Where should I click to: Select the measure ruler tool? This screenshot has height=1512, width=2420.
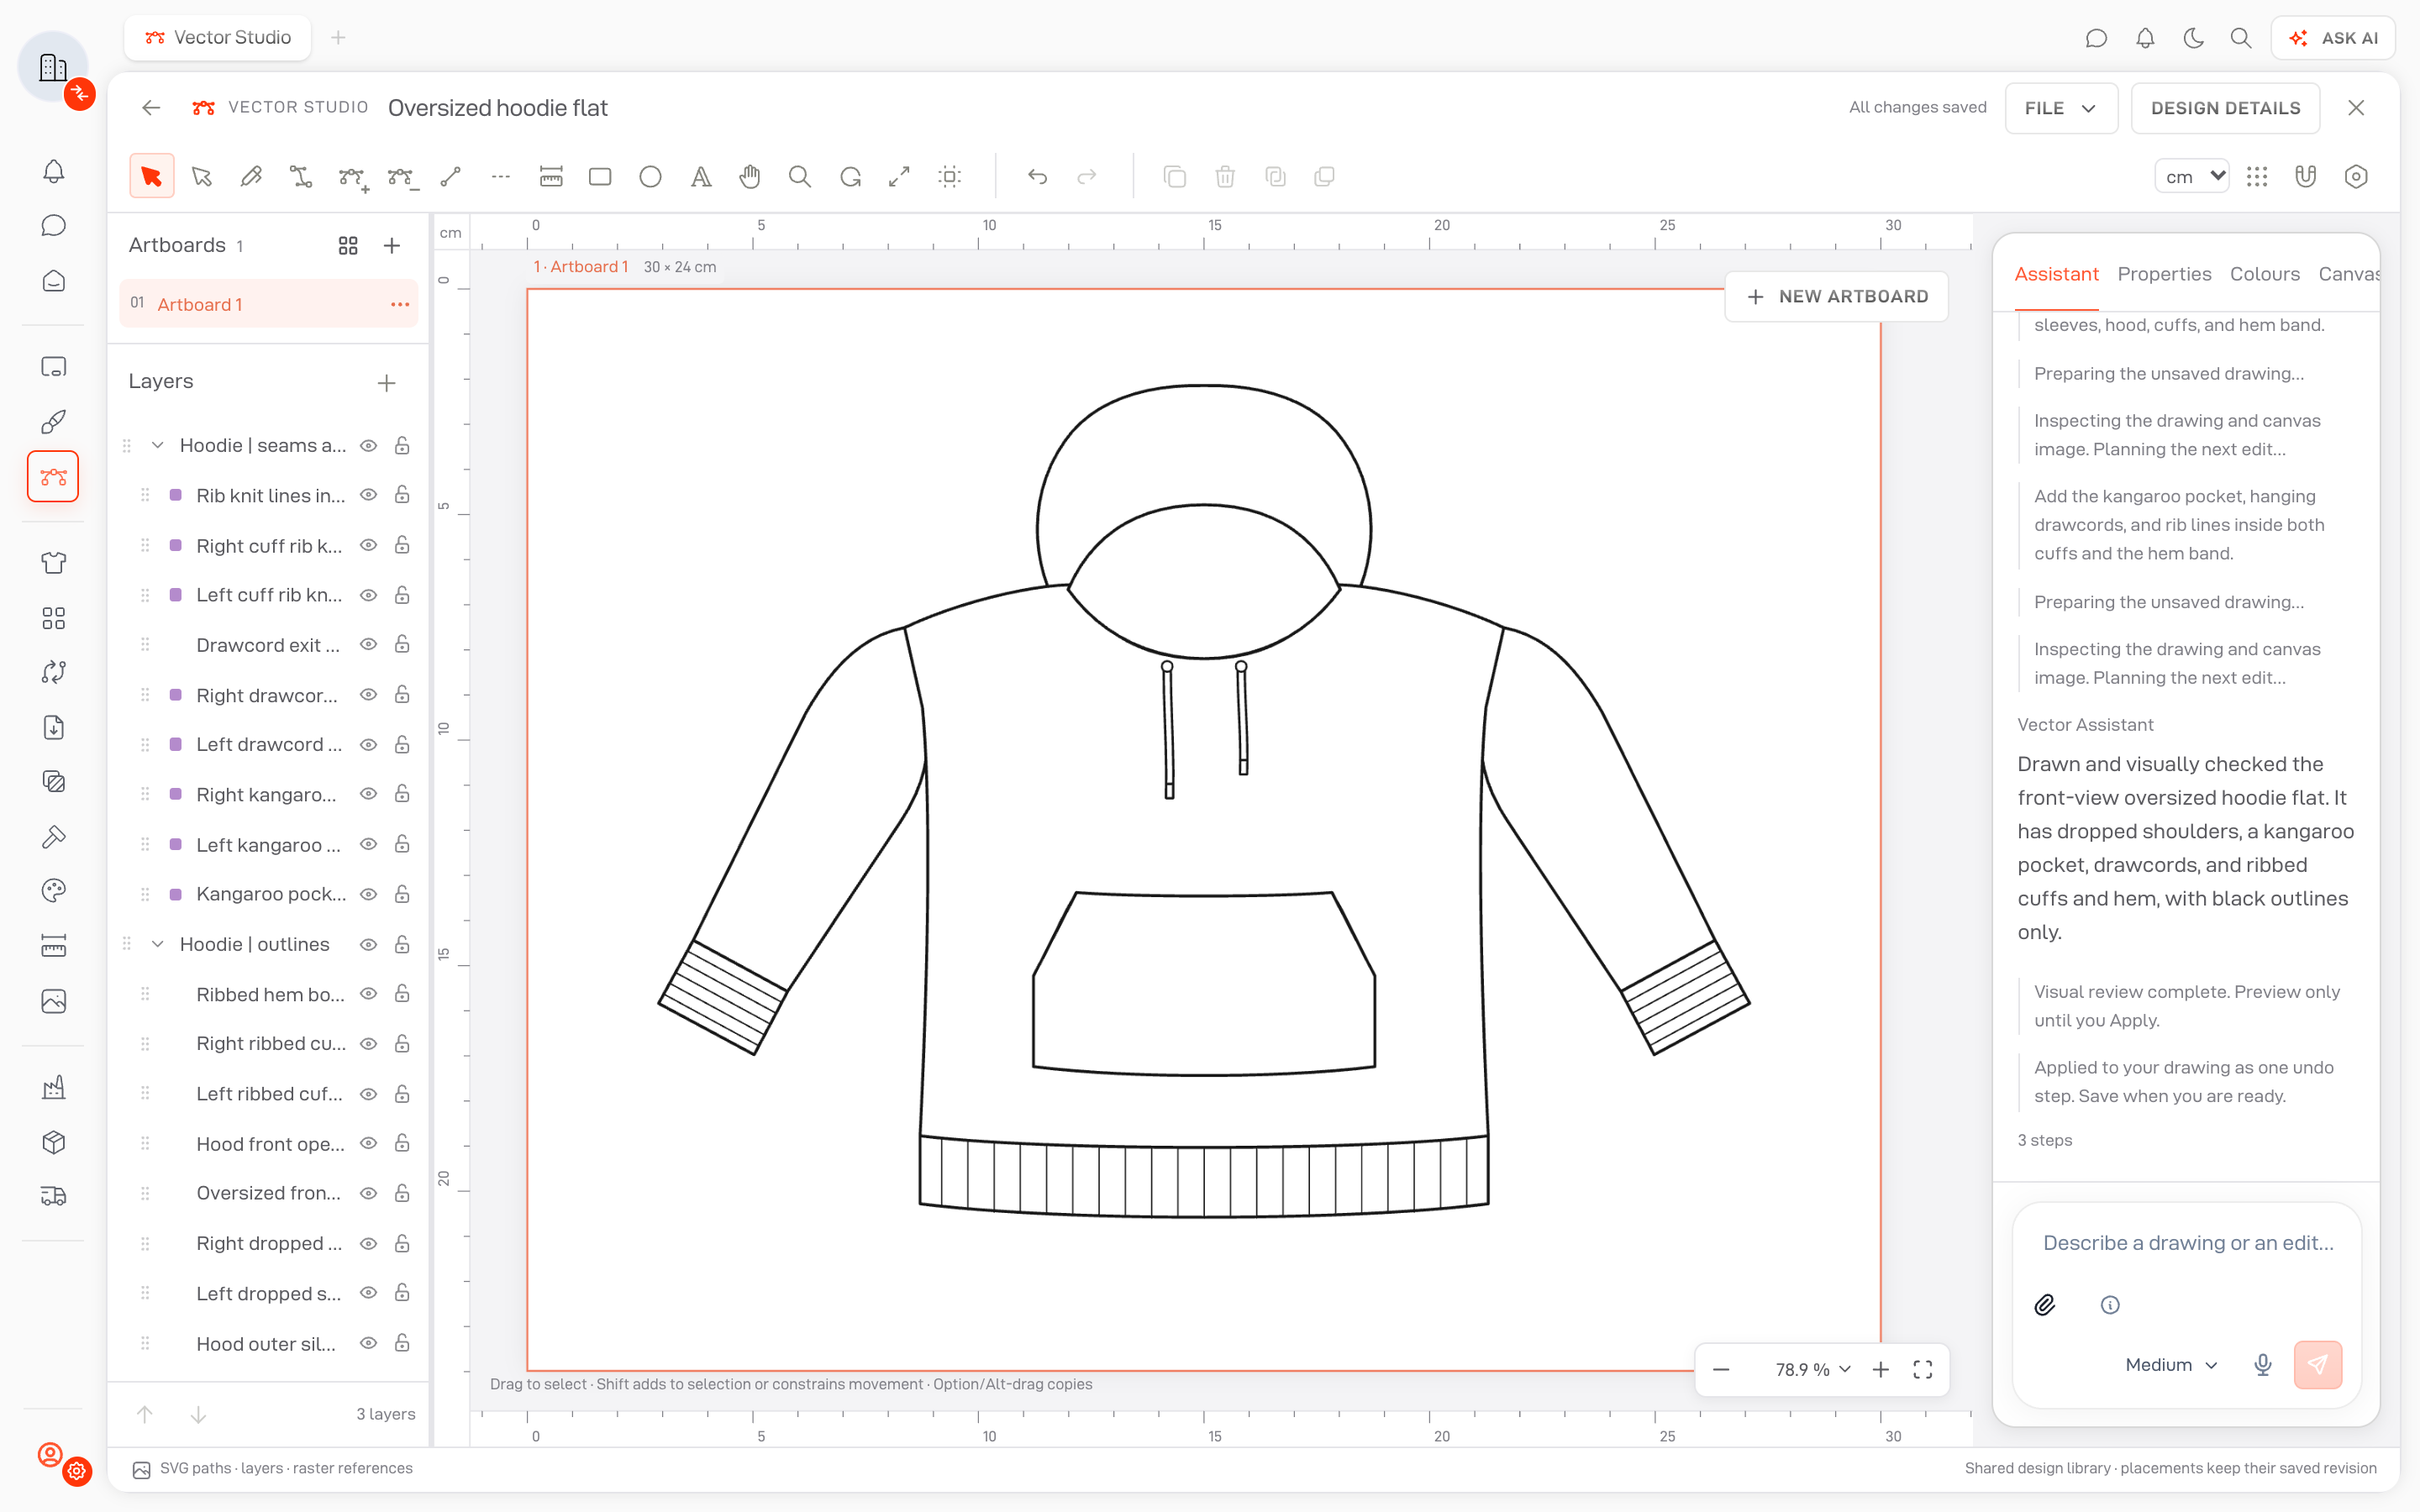point(551,177)
